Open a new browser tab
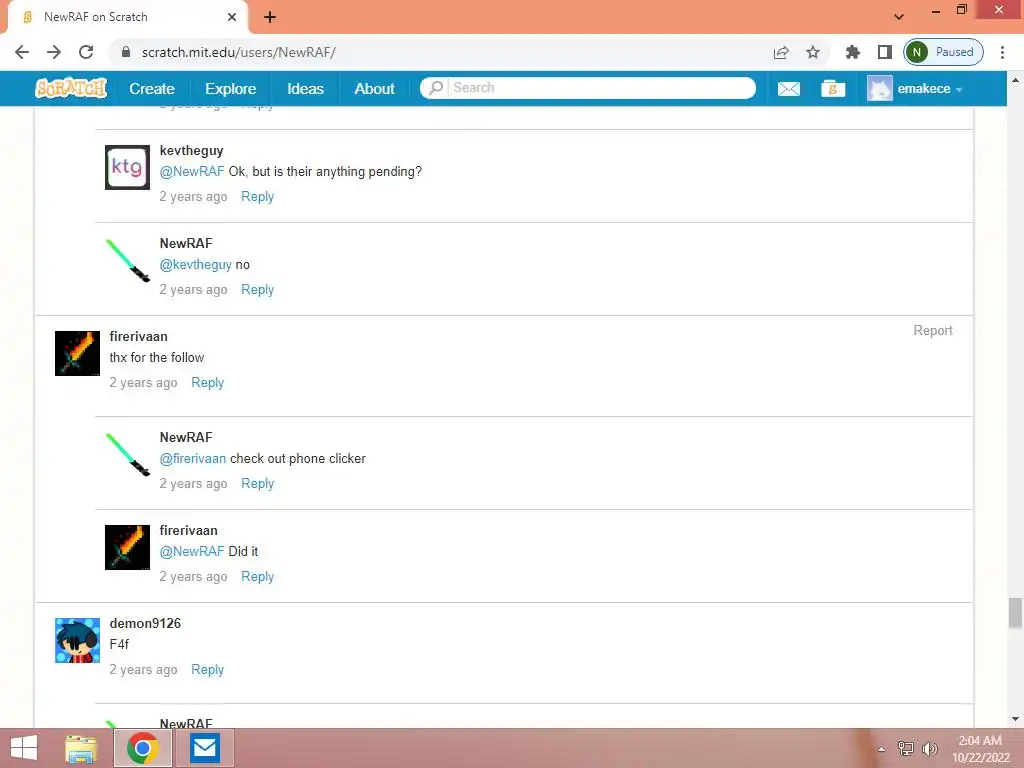Viewport: 1024px width, 768px height. point(270,17)
